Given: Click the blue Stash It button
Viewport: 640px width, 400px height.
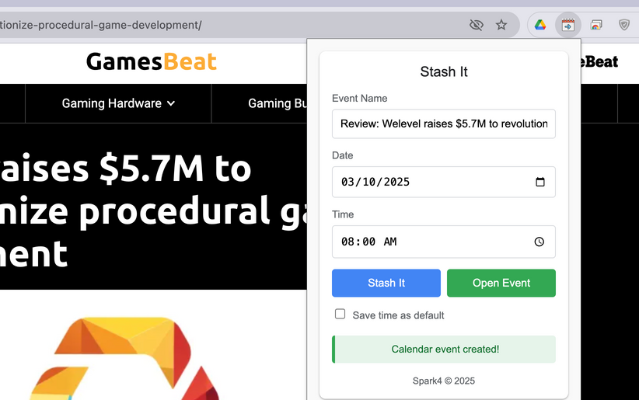Looking at the screenshot, I should [386, 283].
